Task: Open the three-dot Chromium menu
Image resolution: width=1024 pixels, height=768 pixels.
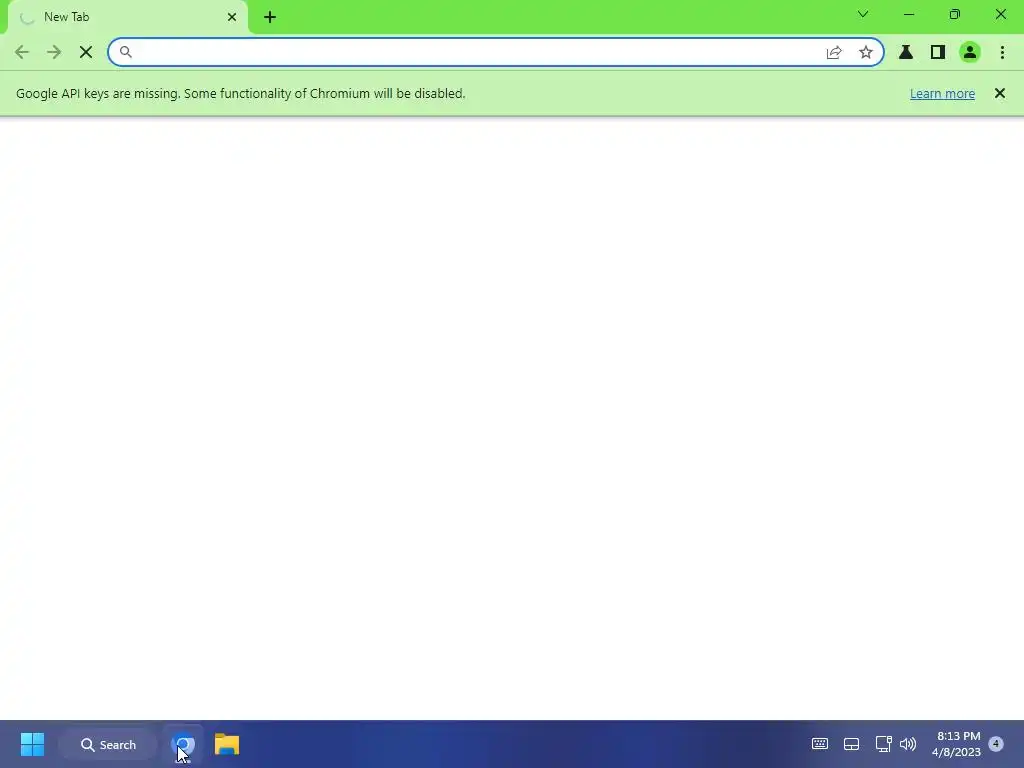Action: pyautogui.click(x=1002, y=52)
